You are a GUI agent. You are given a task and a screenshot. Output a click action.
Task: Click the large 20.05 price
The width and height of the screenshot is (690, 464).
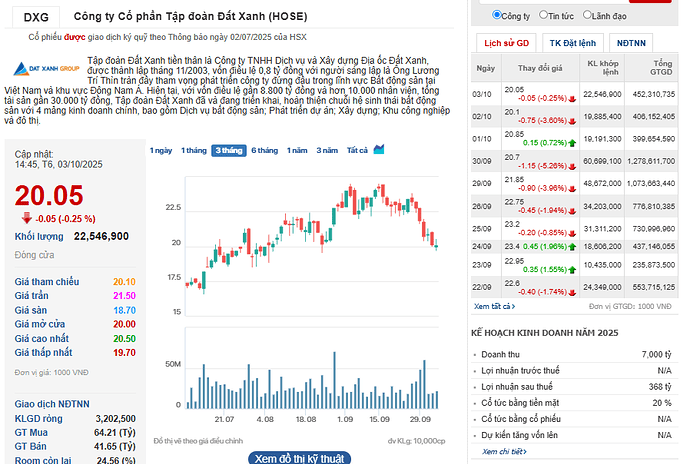click(x=49, y=195)
